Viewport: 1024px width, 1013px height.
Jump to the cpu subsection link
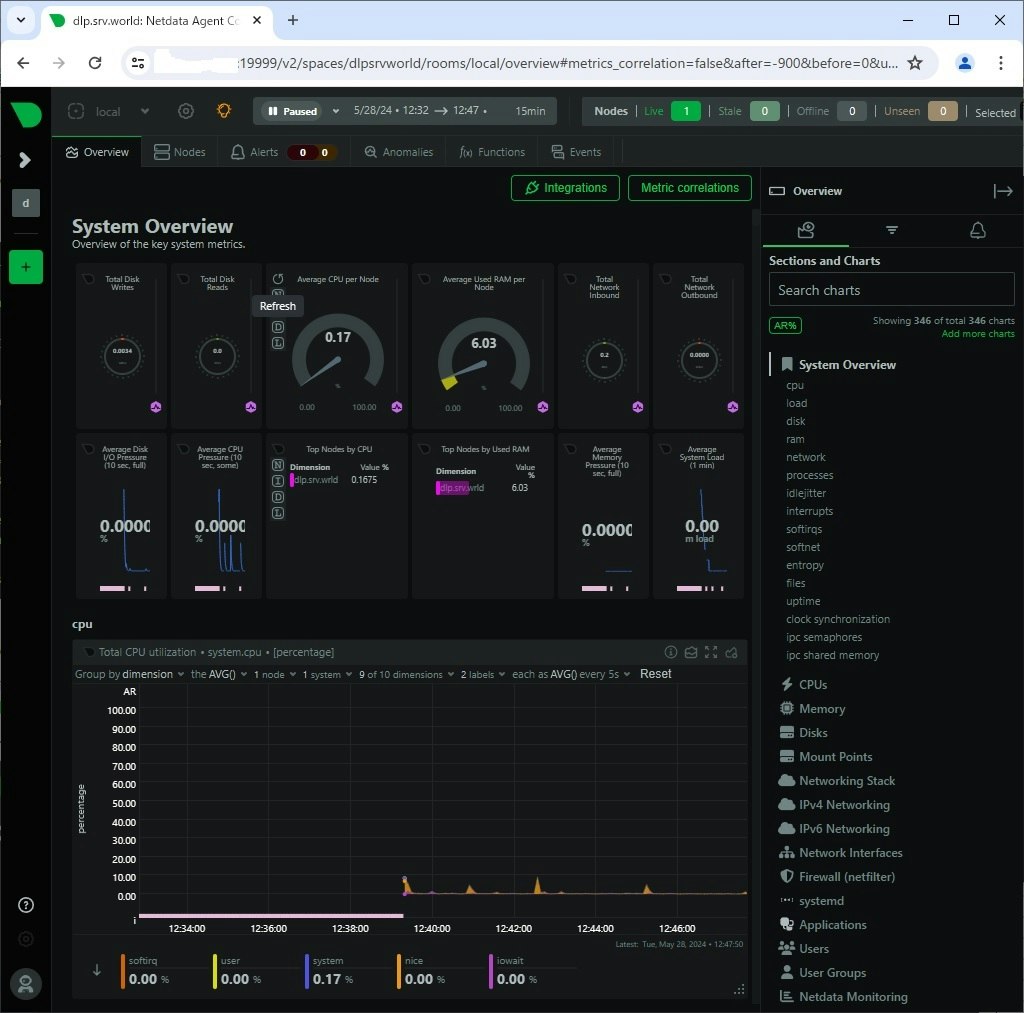coord(795,385)
